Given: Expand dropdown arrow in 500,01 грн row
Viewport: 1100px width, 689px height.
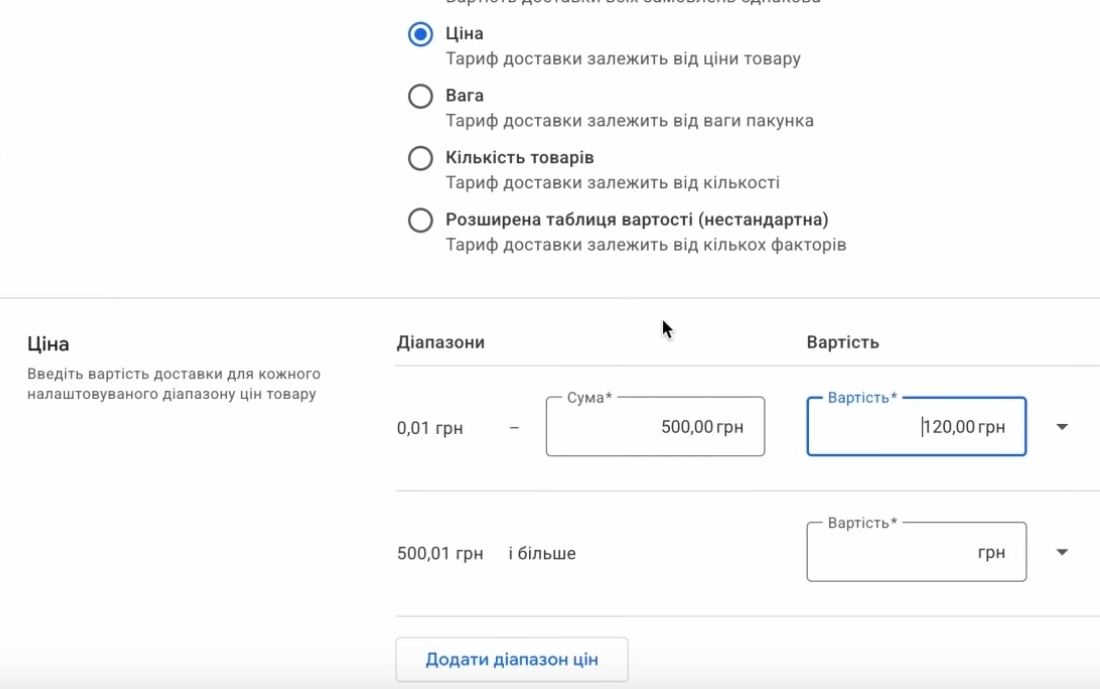Looking at the screenshot, I should [x=1062, y=552].
